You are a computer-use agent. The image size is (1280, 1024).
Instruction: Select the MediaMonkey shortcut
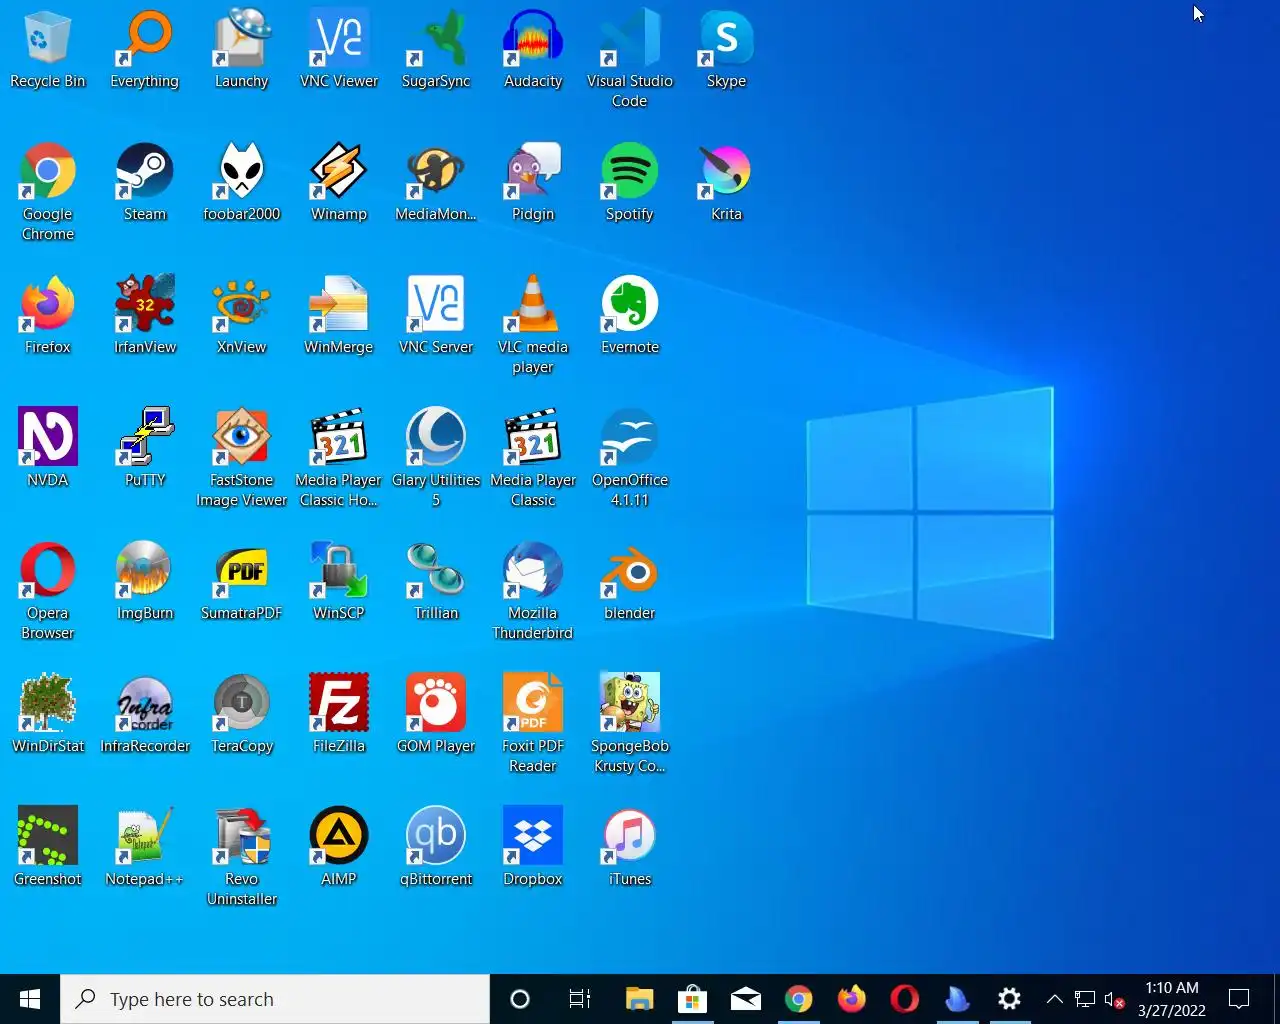click(435, 183)
